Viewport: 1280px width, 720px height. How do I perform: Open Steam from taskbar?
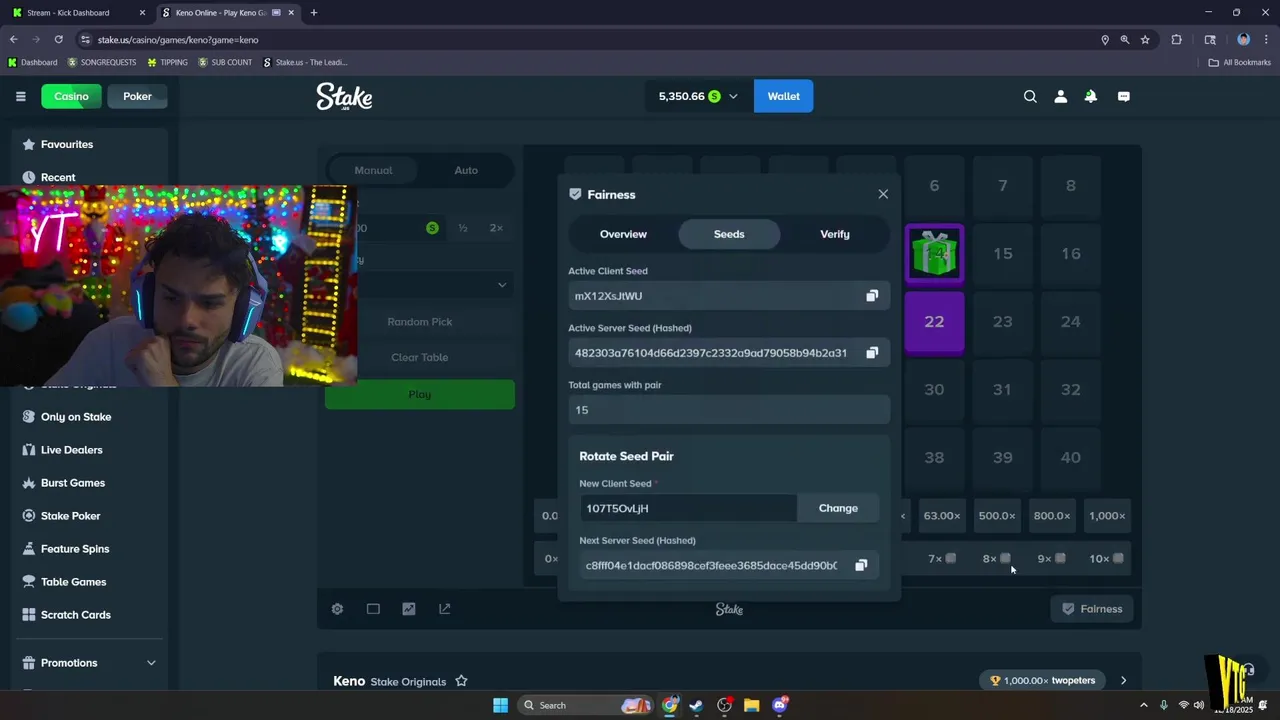tap(696, 705)
